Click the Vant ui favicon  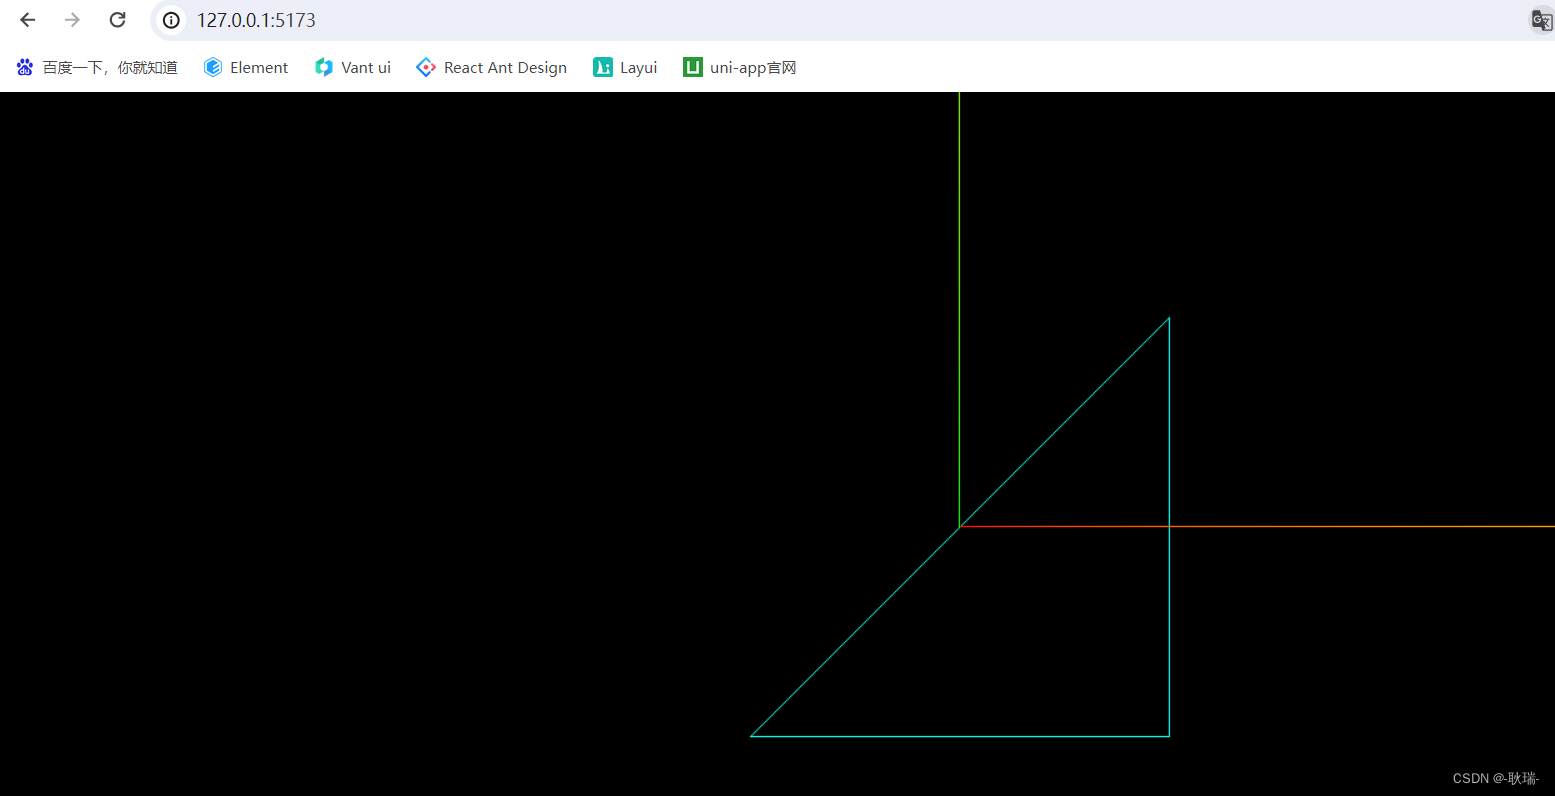pos(323,67)
